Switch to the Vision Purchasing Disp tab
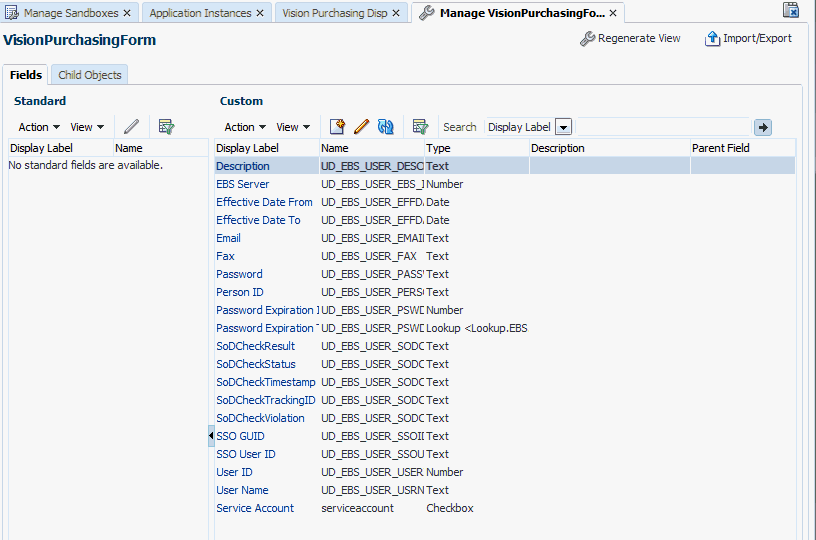This screenshot has width=816, height=540. click(335, 13)
